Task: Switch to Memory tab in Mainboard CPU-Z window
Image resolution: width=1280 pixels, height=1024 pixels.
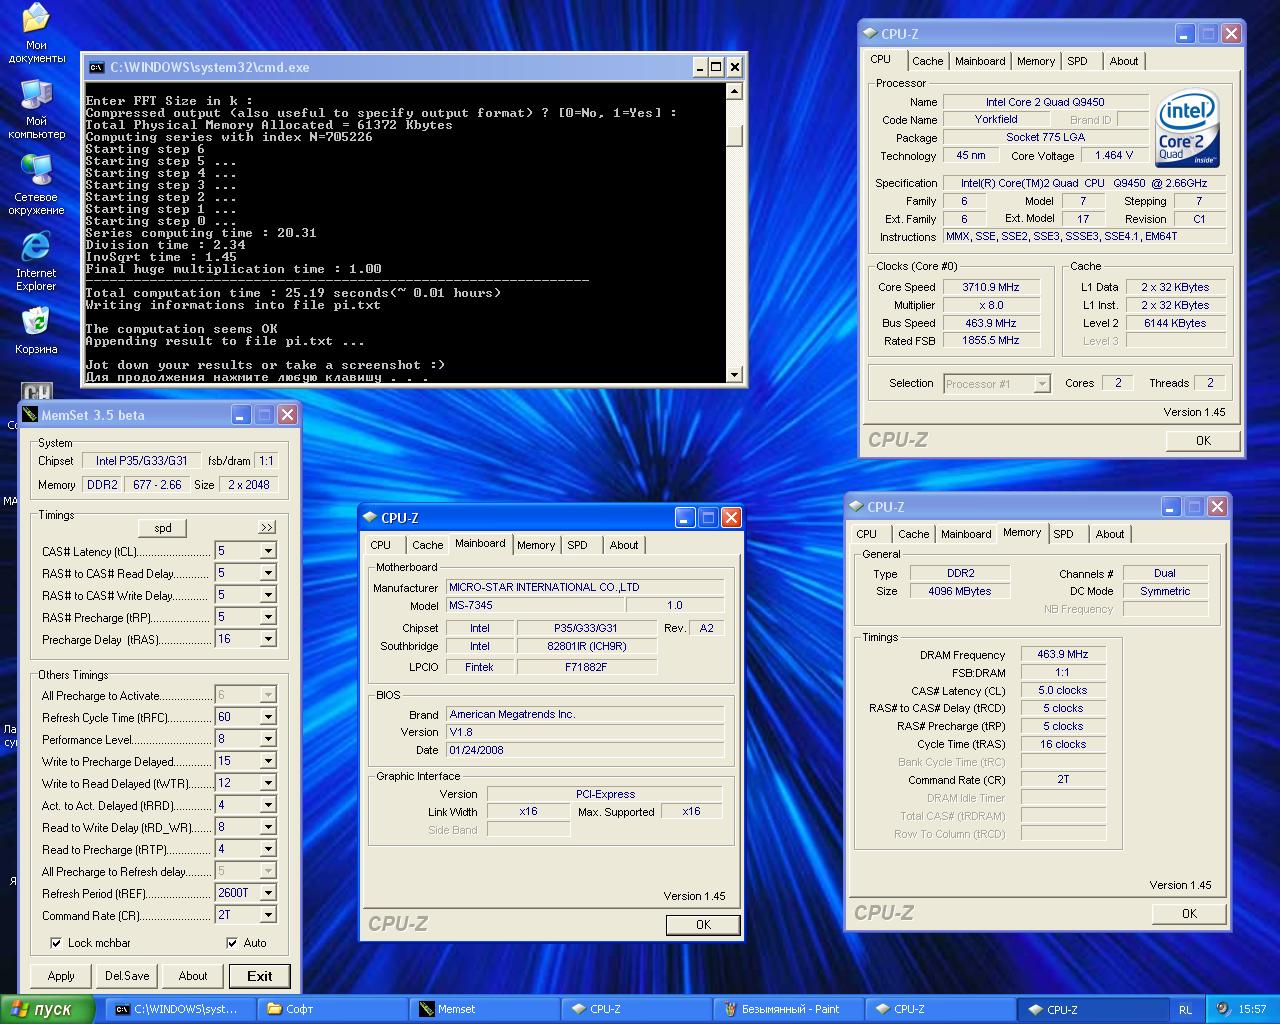Action: (536, 545)
